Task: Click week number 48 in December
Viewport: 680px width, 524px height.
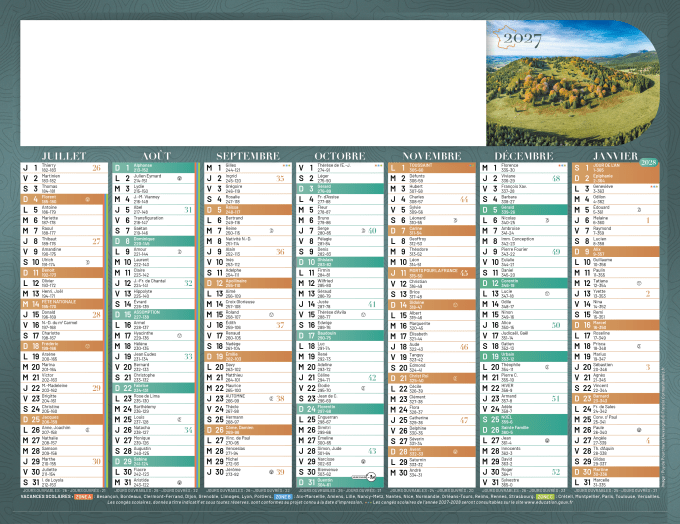Action: point(555,179)
